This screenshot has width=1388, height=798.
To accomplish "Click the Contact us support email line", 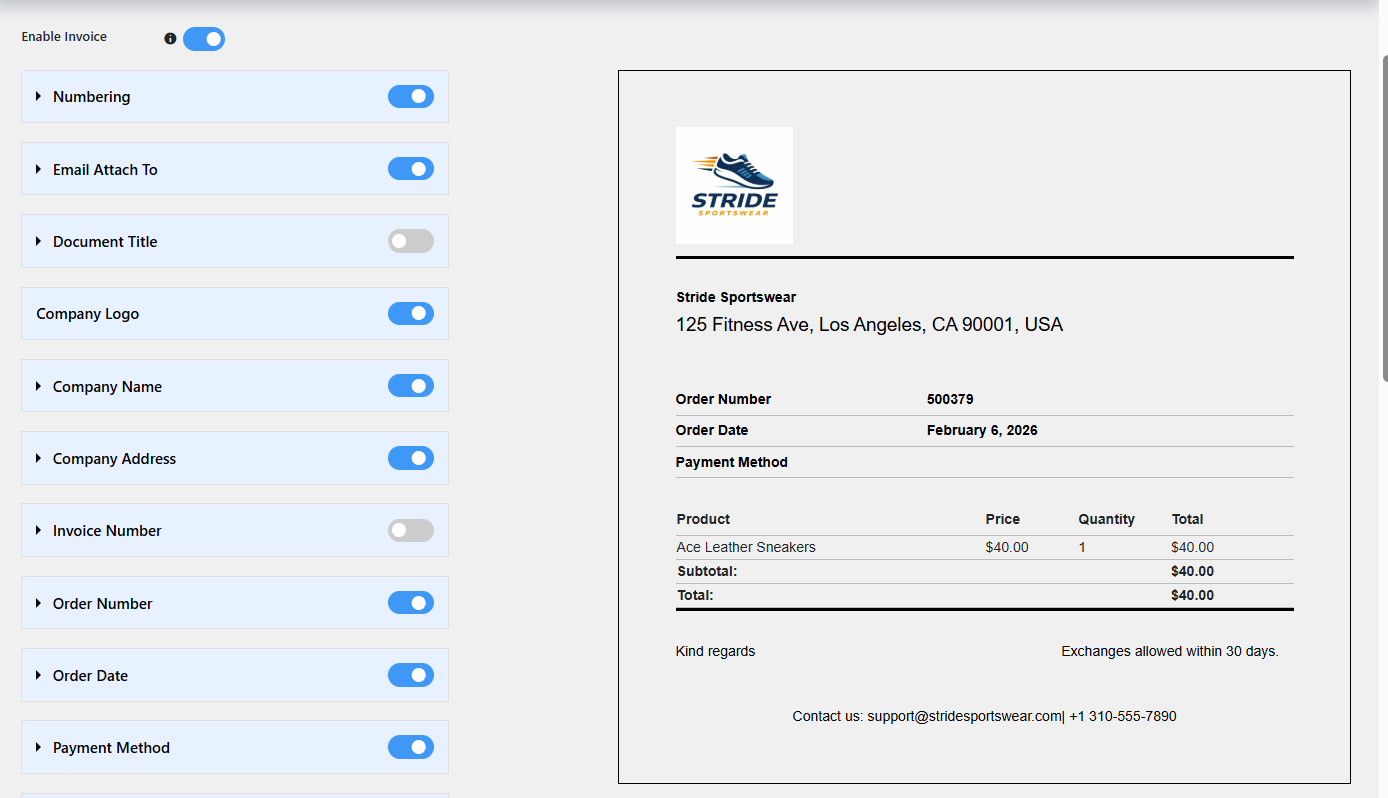I will point(984,716).
